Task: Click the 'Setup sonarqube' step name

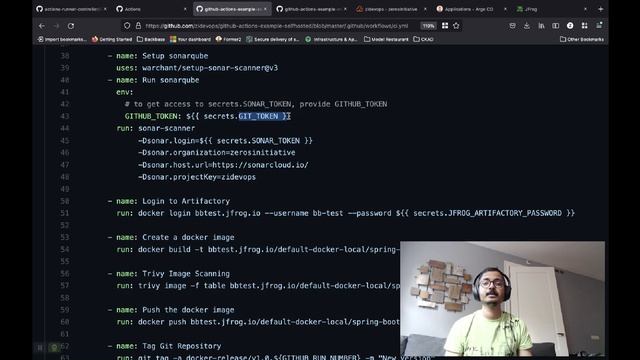Action: click(175, 56)
